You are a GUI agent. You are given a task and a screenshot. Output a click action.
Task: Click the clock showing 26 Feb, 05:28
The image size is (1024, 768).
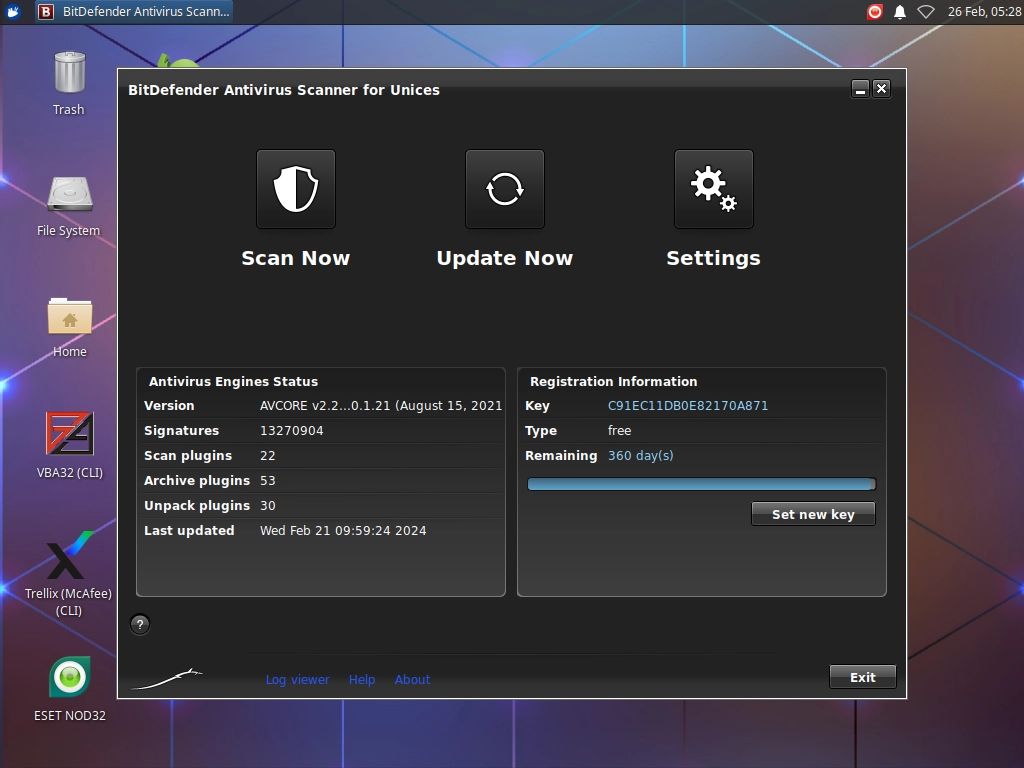[x=984, y=11]
